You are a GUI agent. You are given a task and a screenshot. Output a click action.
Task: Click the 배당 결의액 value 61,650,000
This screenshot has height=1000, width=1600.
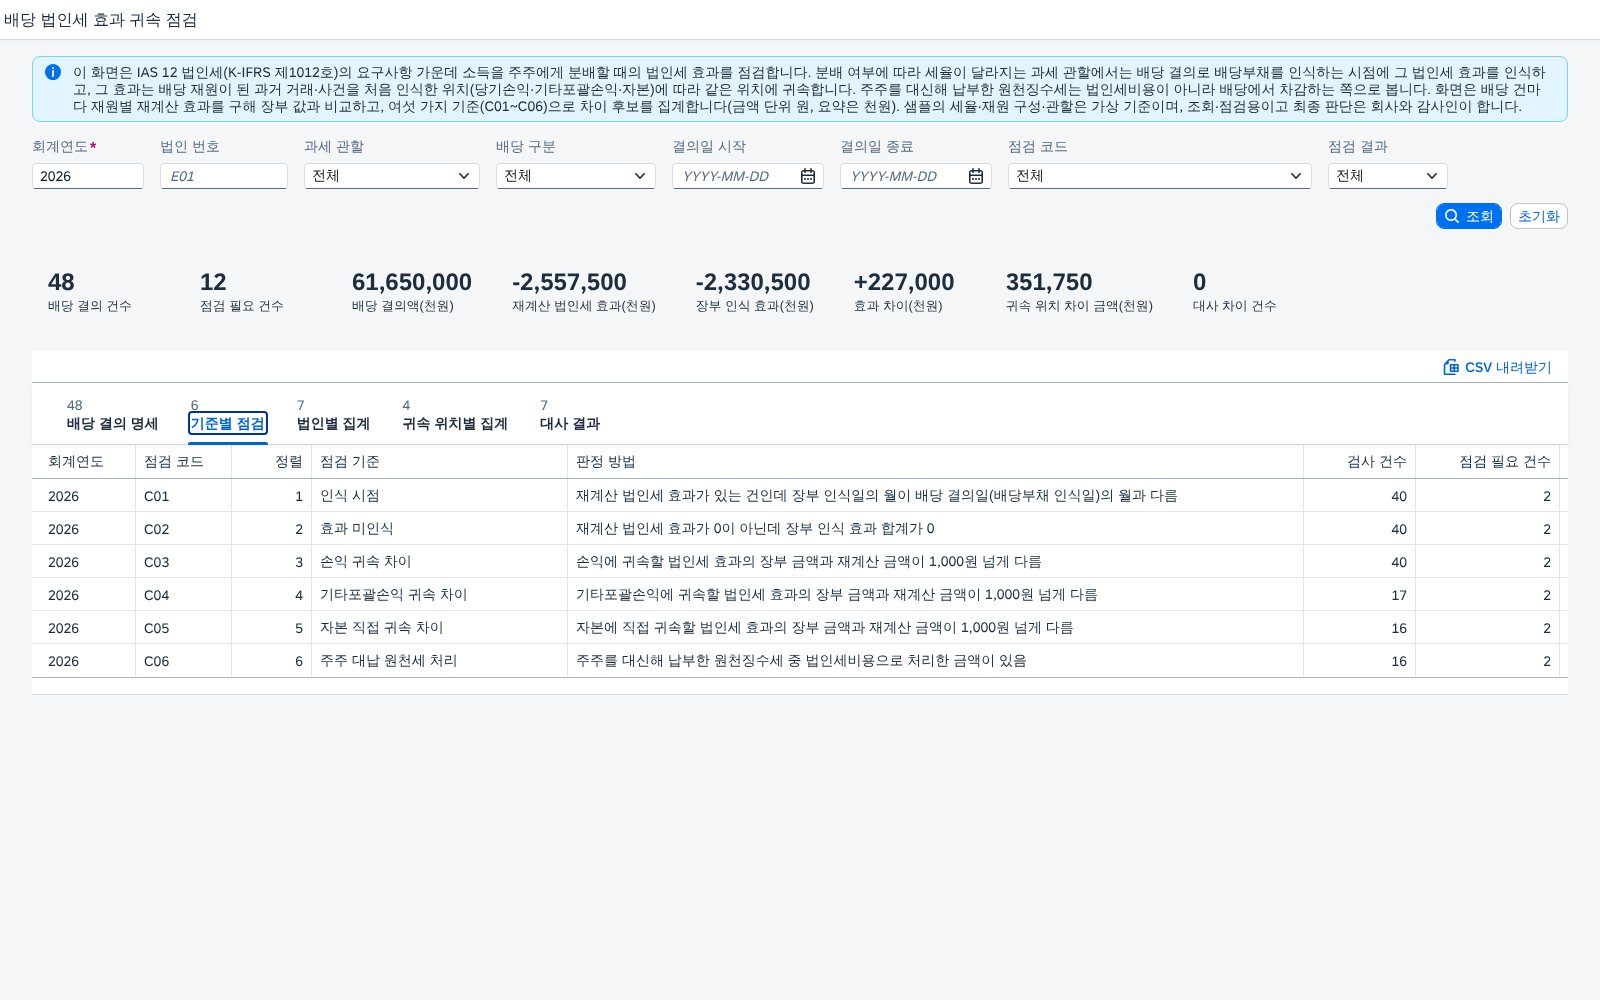coord(412,282)
